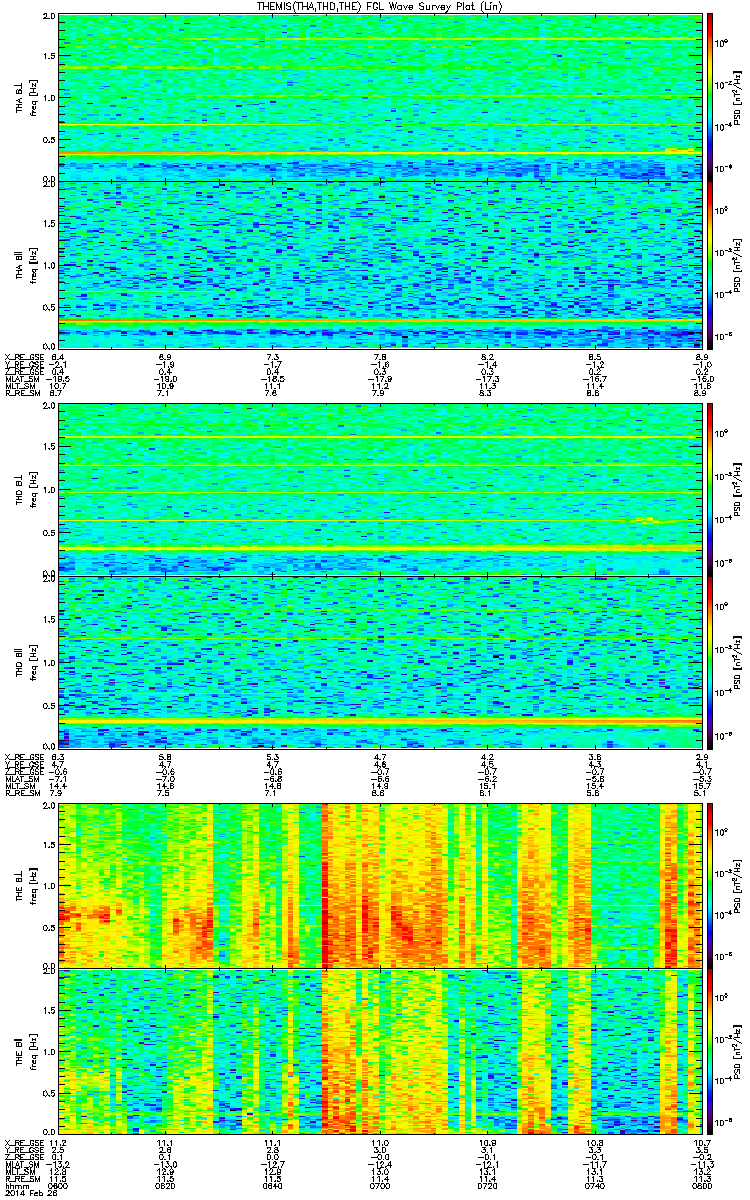
Task: Click the THE B∥ spectrogram panel
Action: pos(381,1051)
